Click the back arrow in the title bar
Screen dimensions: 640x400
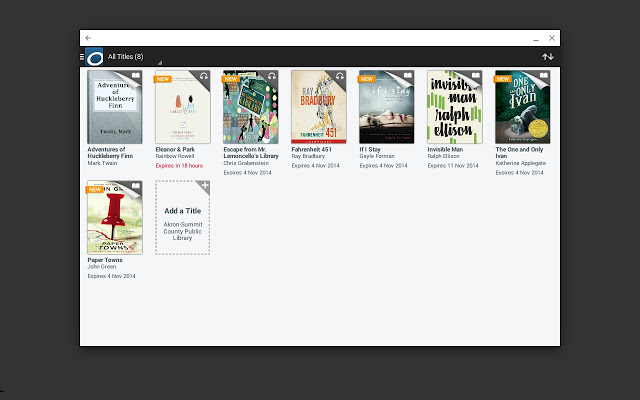click(88, 38)
